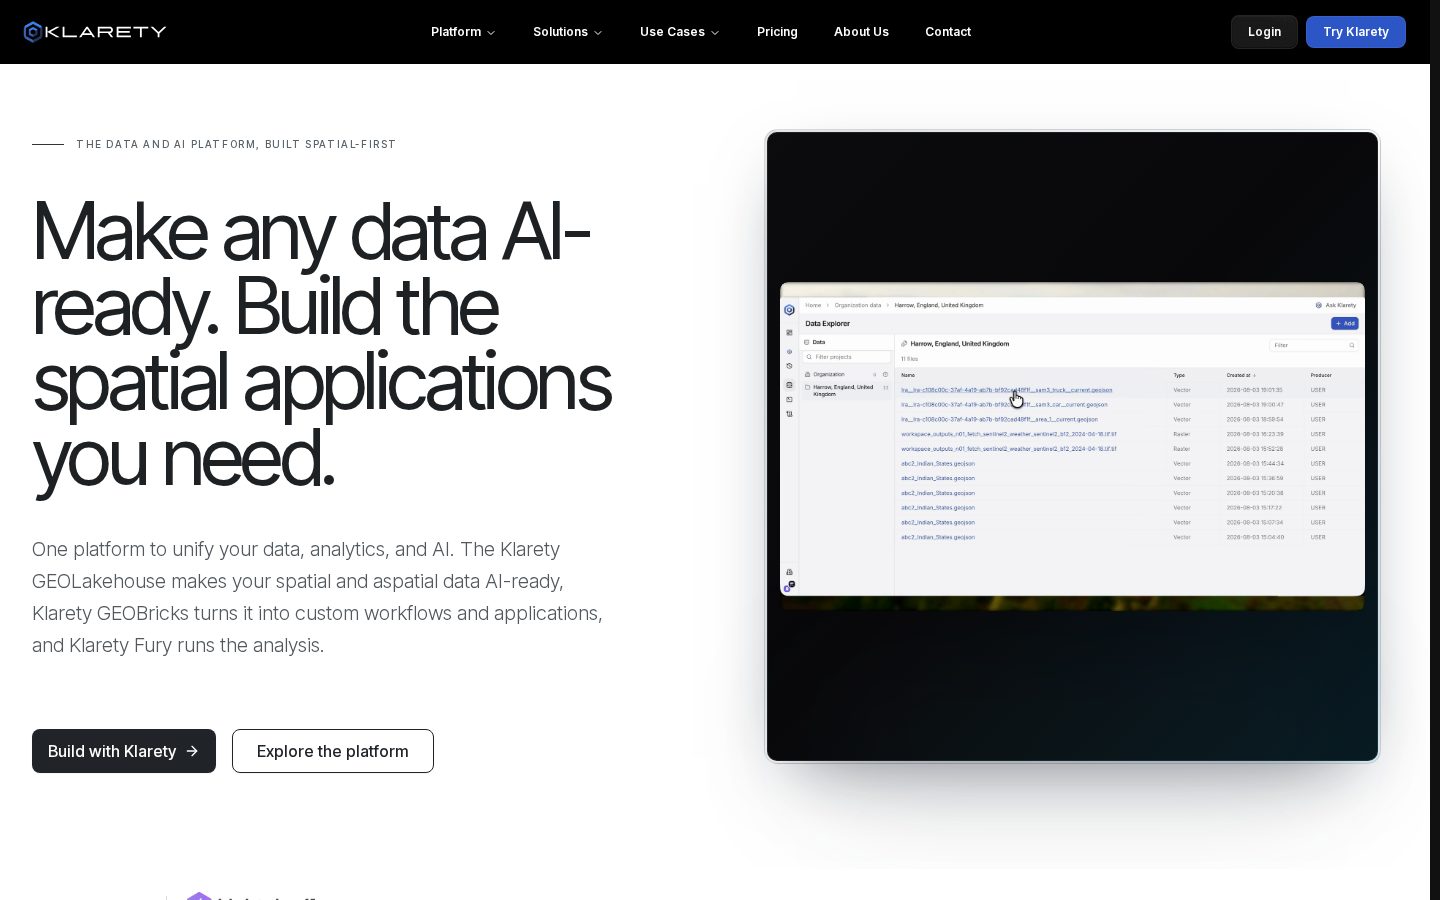Click the Klarety logo in the header
Image resolution: width=1440 pixels, height=900 pixels.
pos(95,32)
